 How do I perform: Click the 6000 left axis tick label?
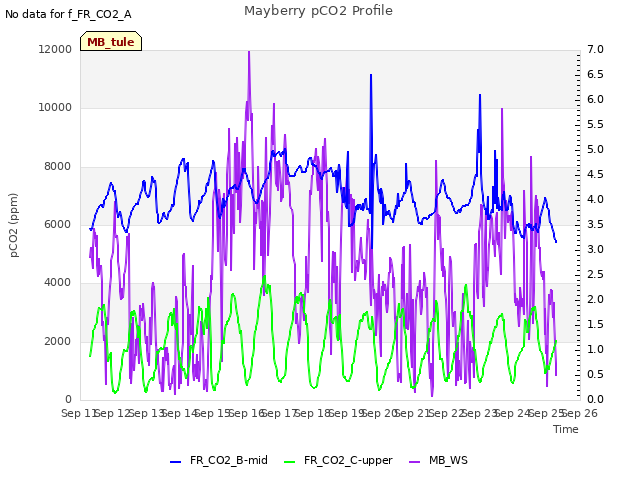58,224
